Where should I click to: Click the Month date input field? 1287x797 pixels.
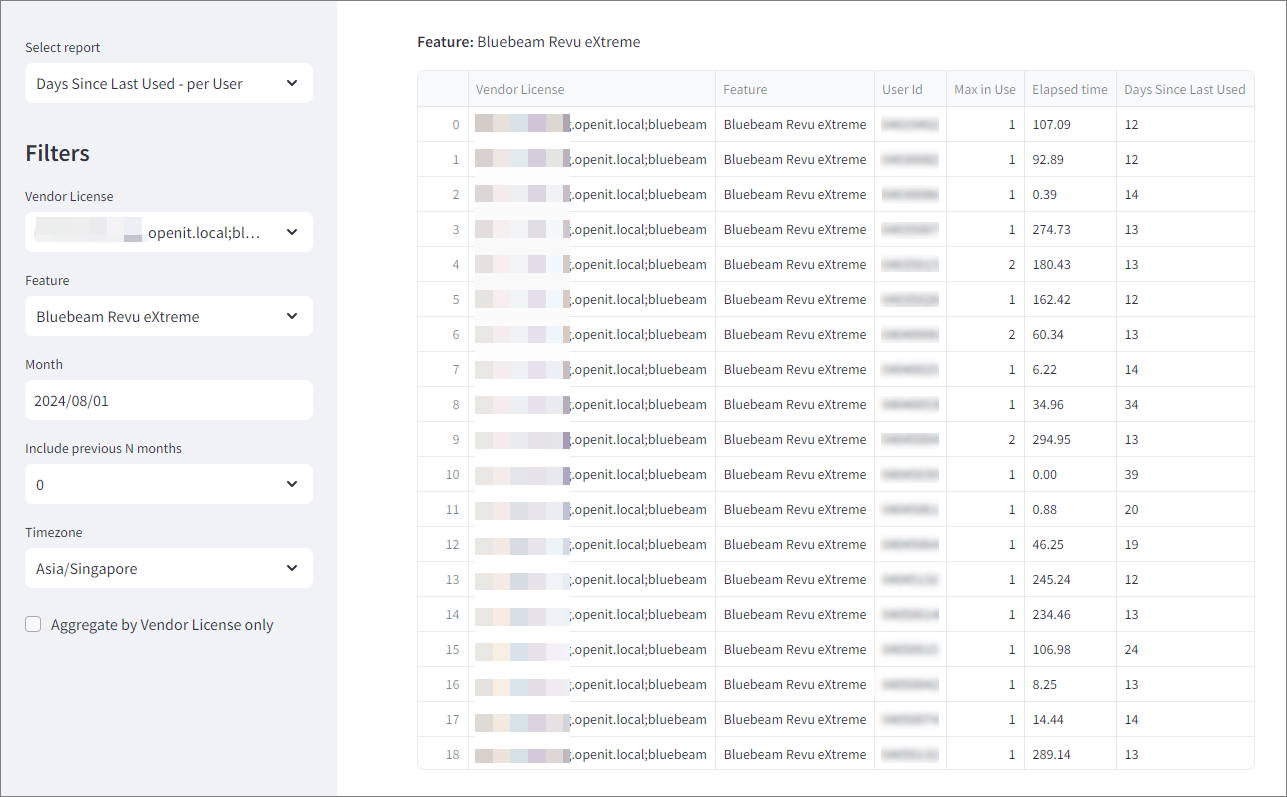coord(168,400)
